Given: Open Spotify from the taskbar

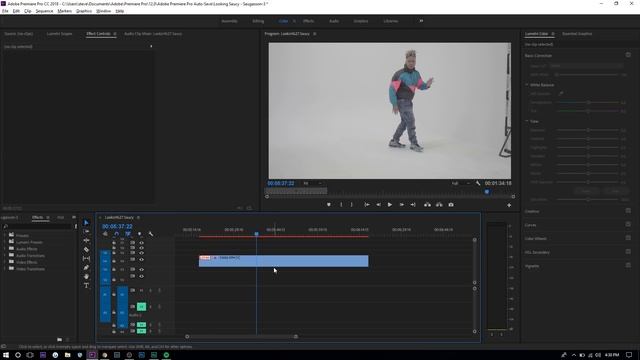Looking at the screenshot, I should 166,355.
